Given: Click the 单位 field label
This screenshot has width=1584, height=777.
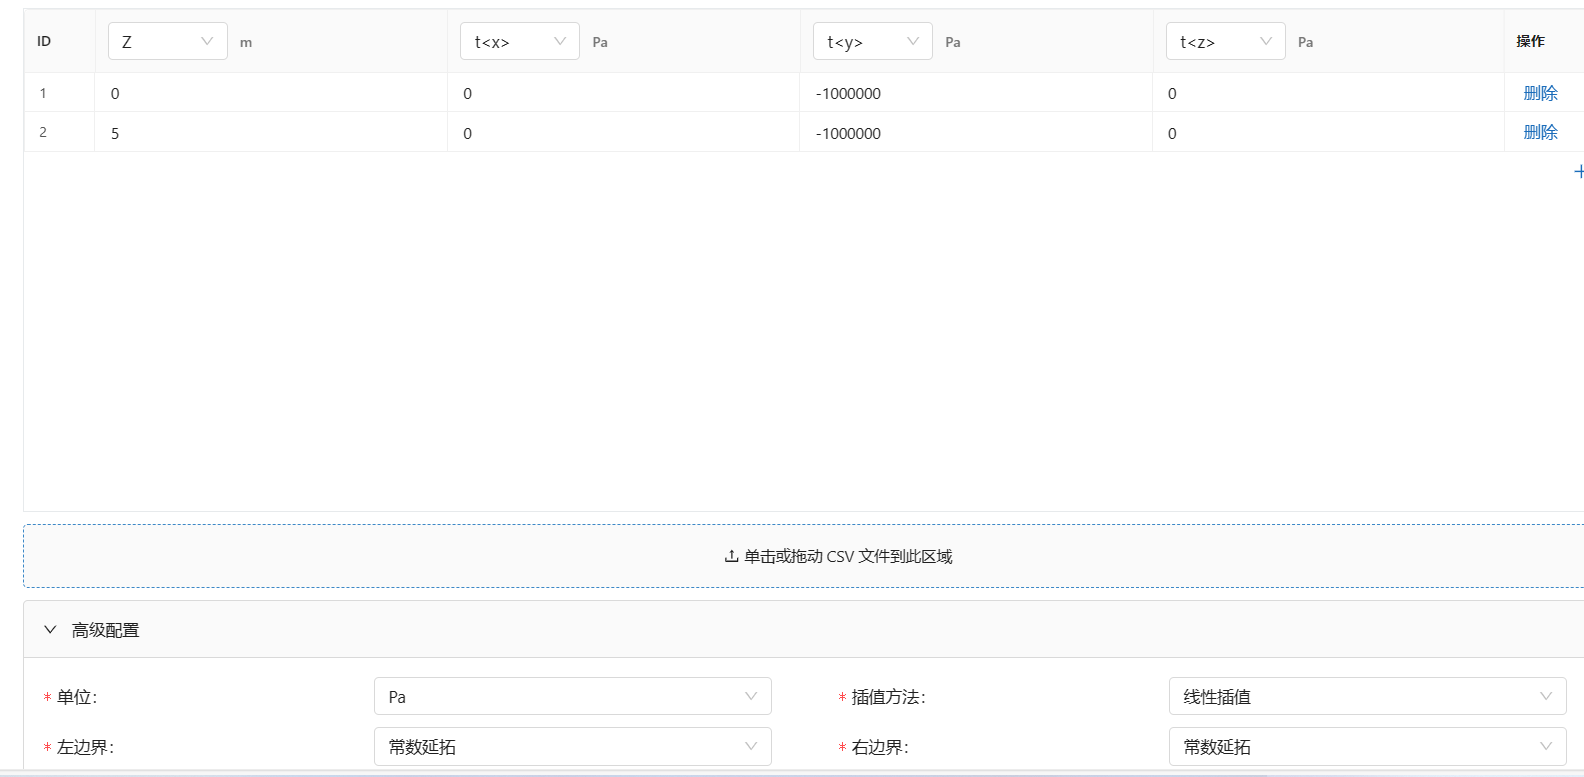Looking at the screenshot, I should point(77,697).
